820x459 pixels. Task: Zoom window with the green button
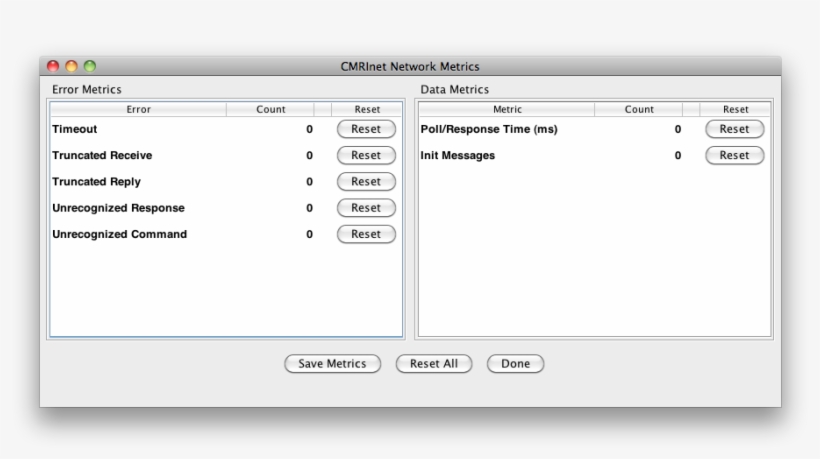point(90,66)
